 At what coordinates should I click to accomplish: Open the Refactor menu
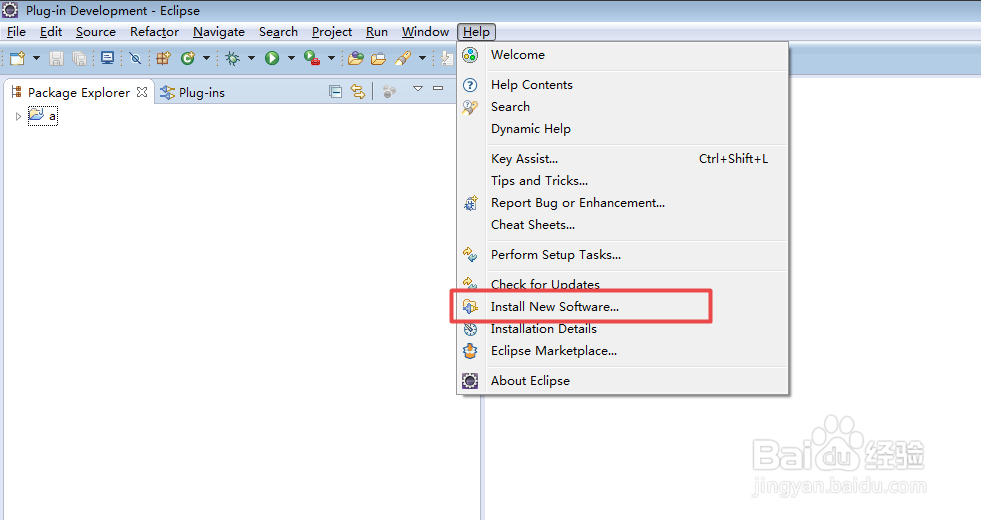155,32
